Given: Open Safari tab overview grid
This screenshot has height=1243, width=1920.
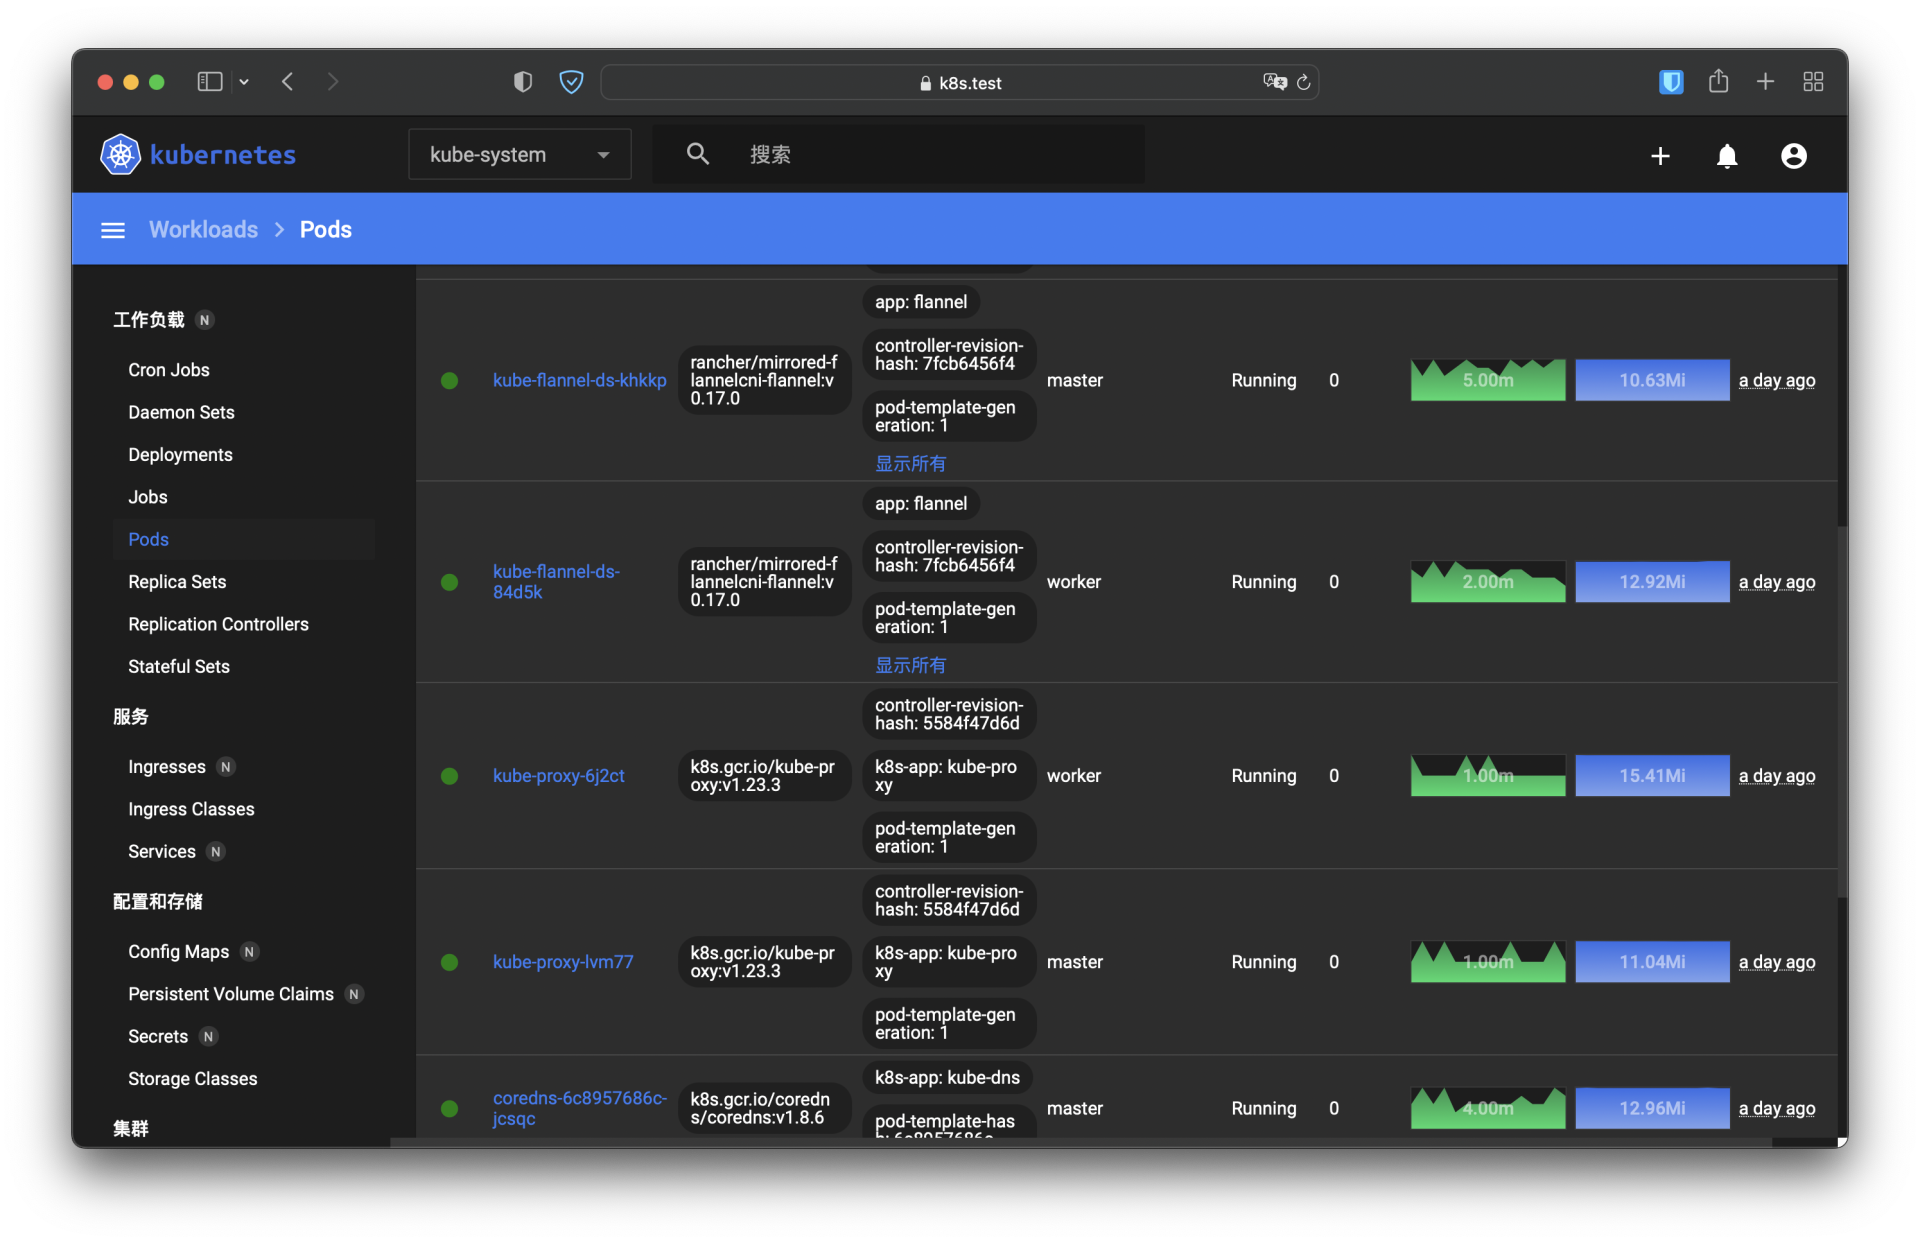Looking at the screenshot, I should click(x=1813, y=81).
